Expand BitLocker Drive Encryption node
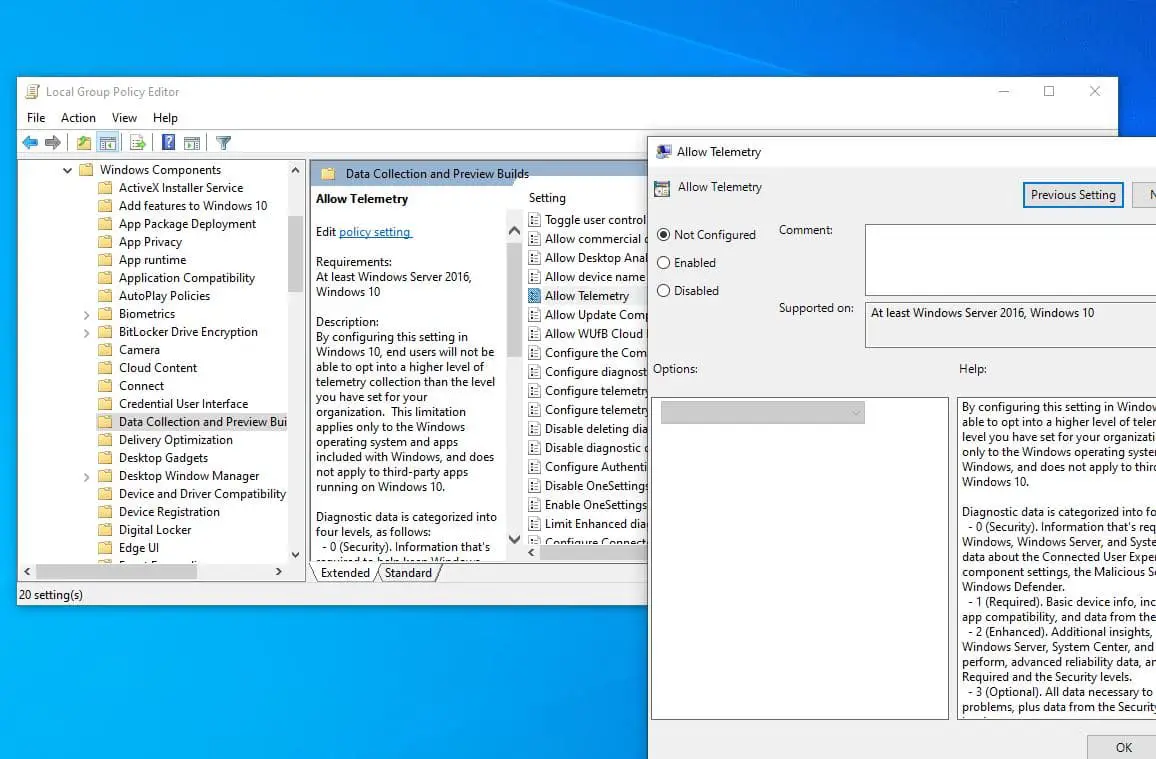 pyautogui.click(x=86, y=332)
